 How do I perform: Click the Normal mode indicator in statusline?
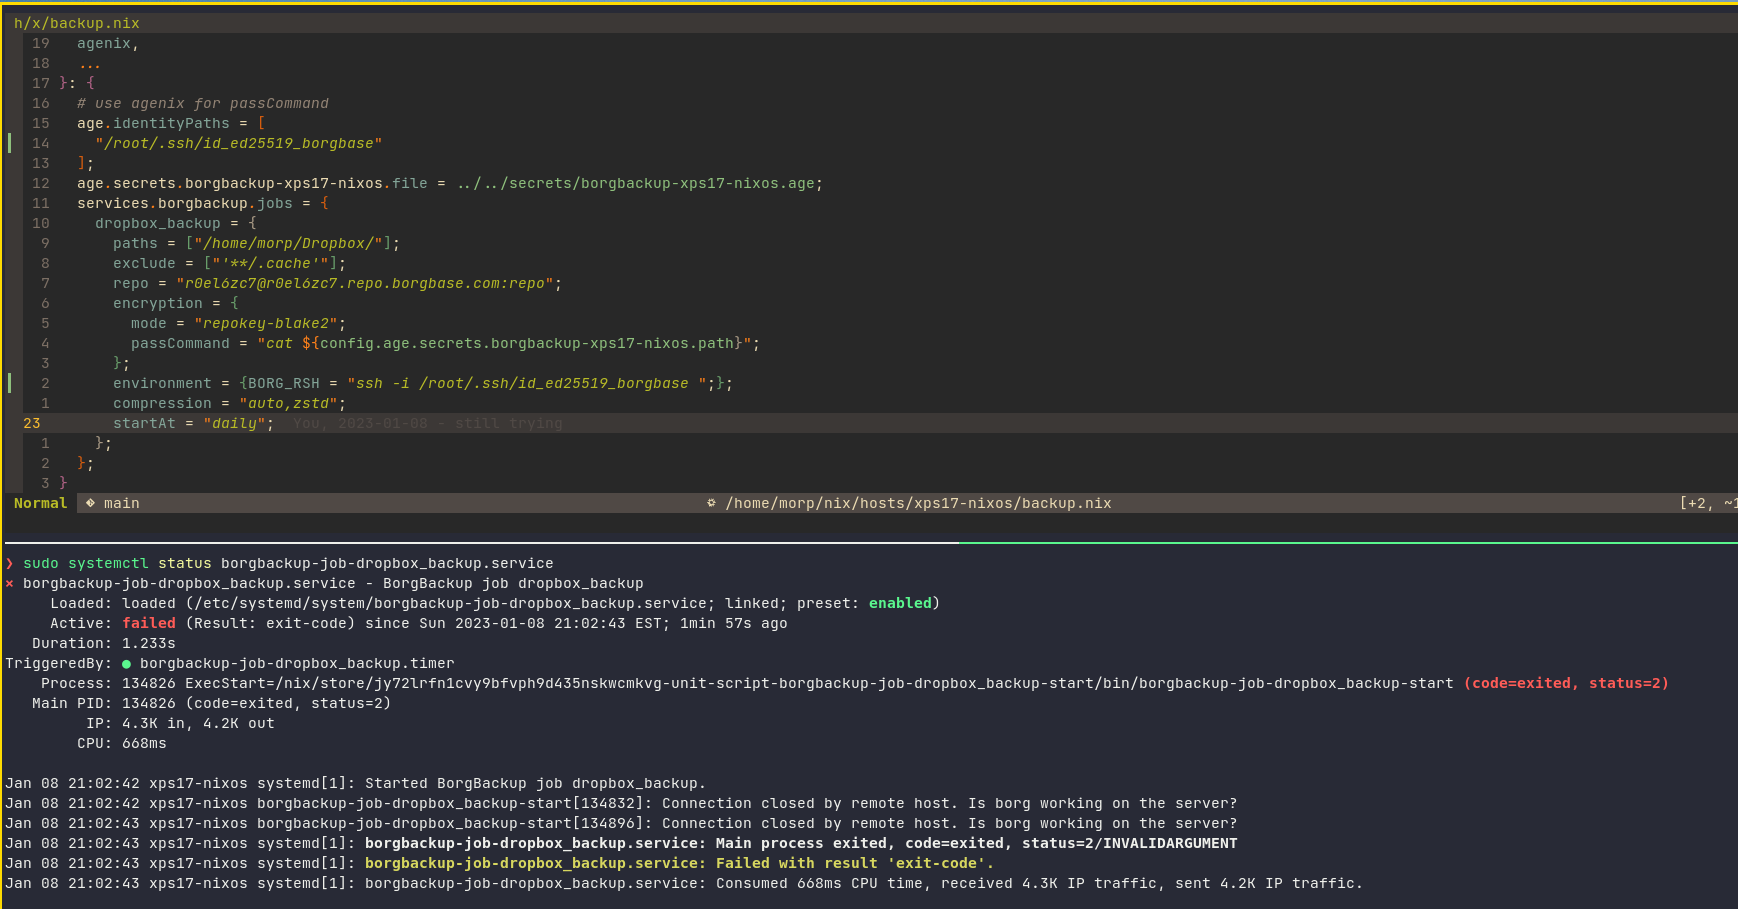40,503
